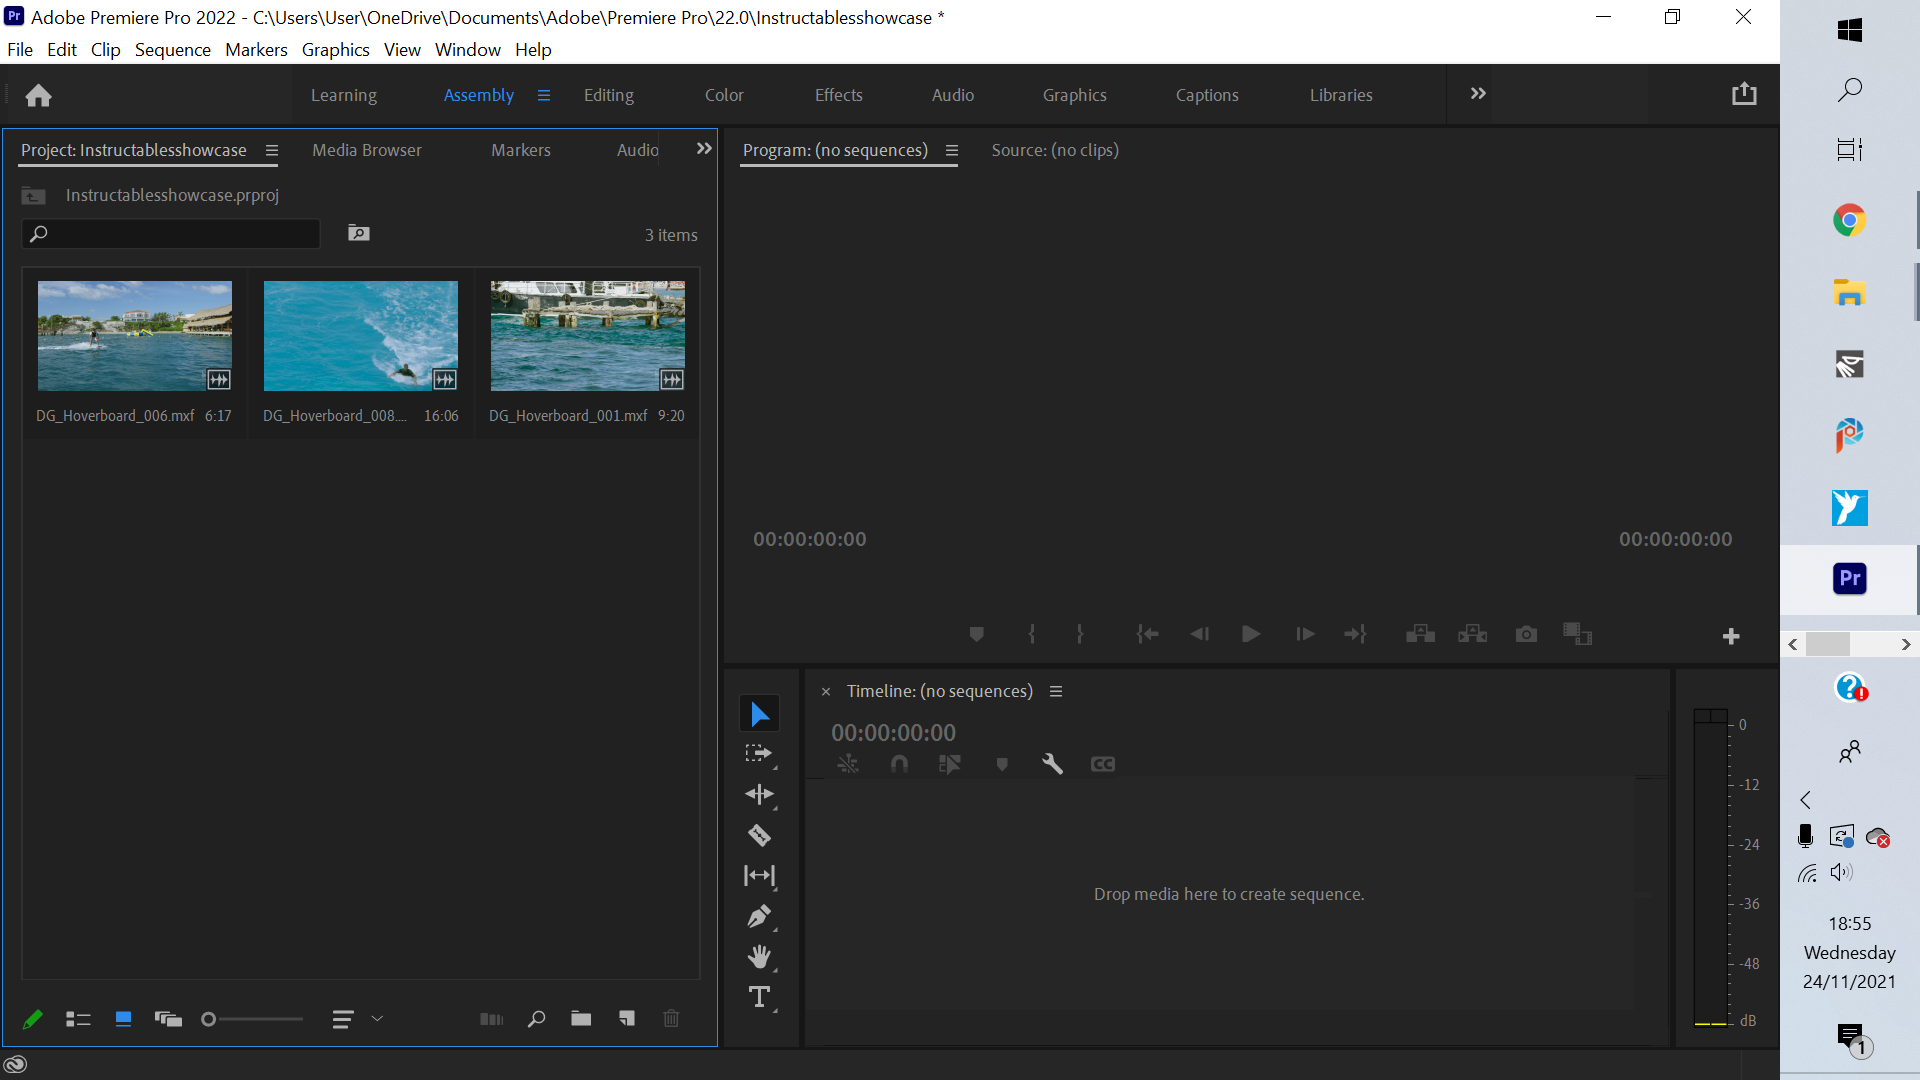Click the New Bin folder icon

click(581, 1019)
